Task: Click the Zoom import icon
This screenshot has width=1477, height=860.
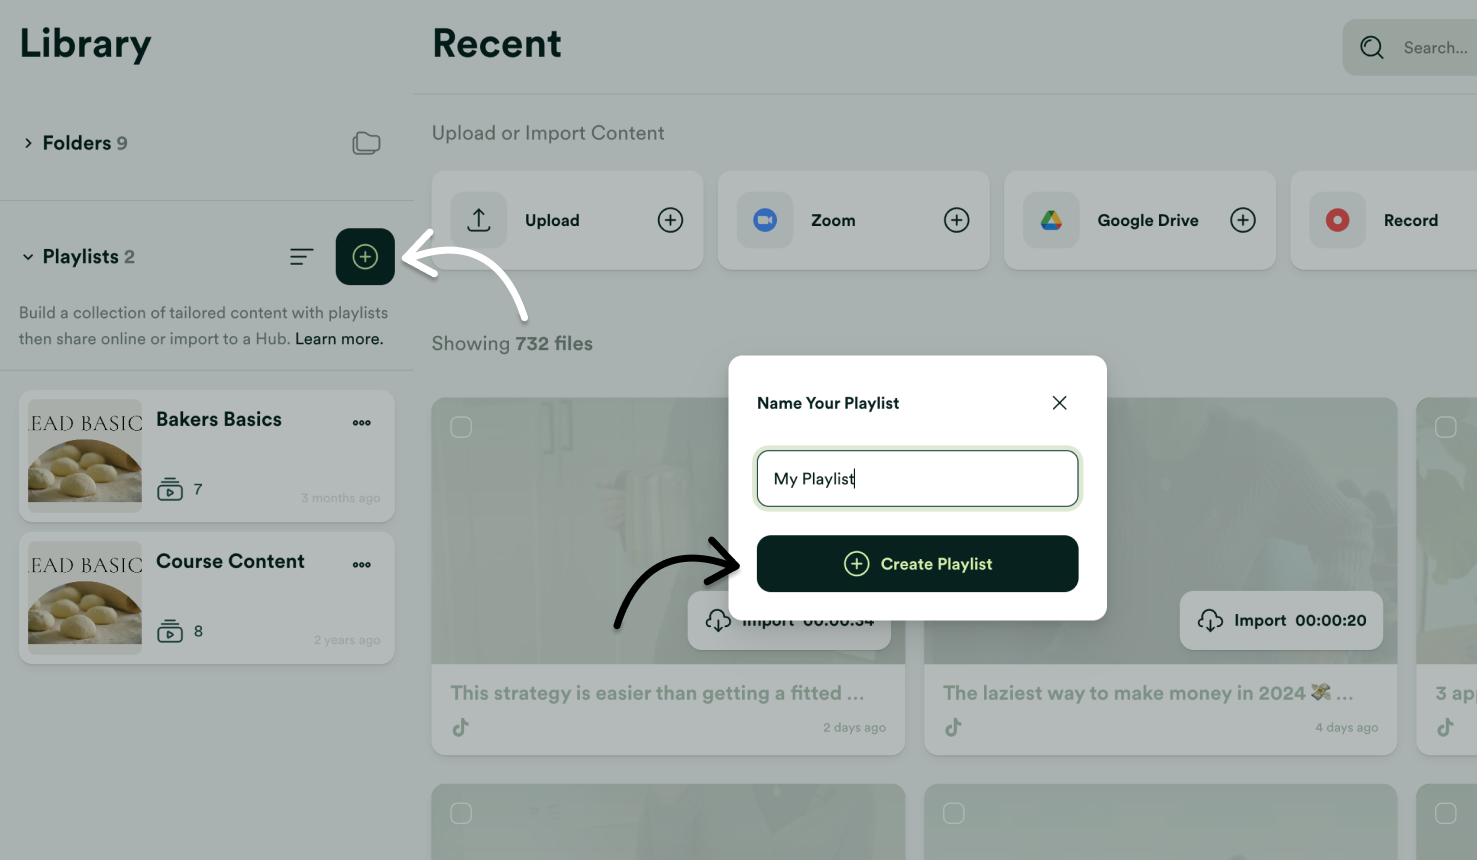Action: click(764, 220)
